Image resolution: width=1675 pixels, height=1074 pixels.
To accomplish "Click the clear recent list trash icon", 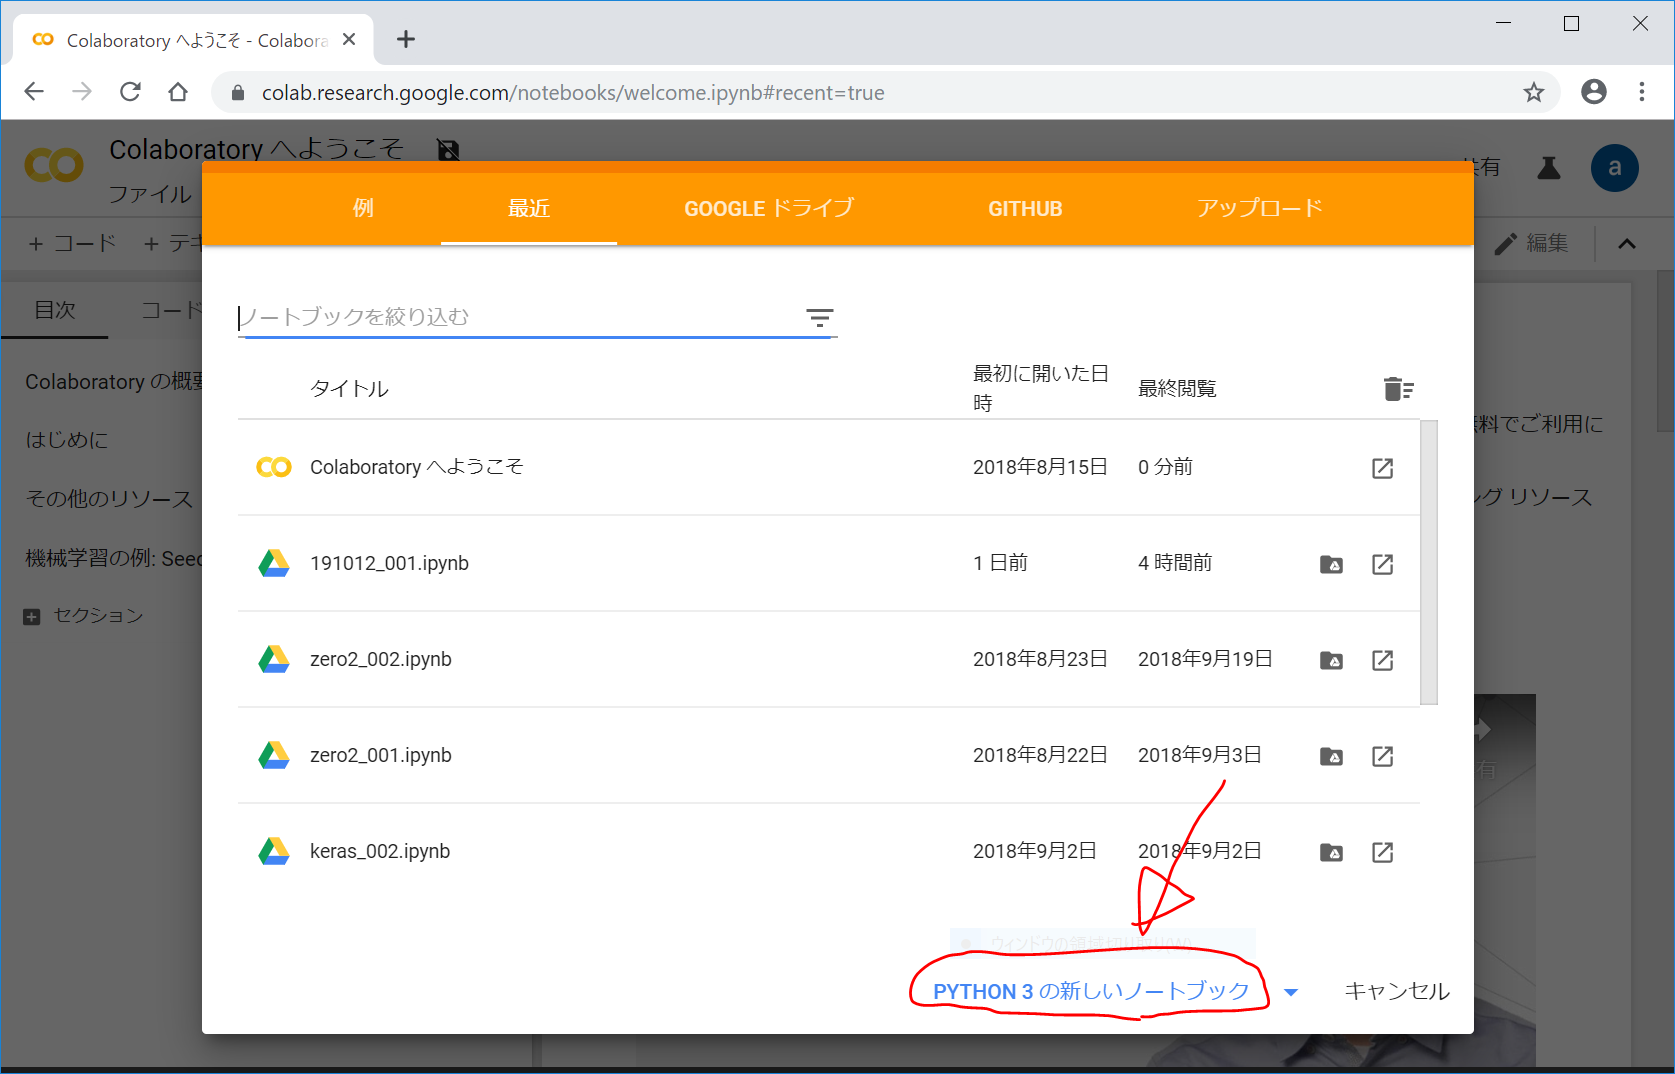I will [1398, 389].
